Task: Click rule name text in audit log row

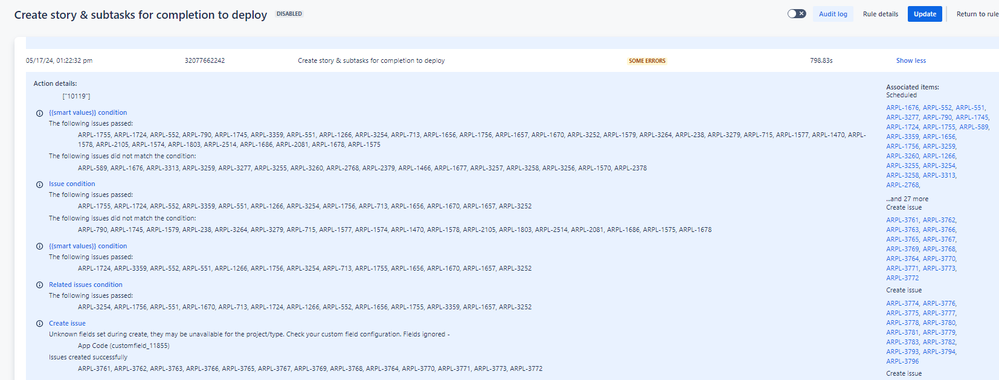Action: 371,61
